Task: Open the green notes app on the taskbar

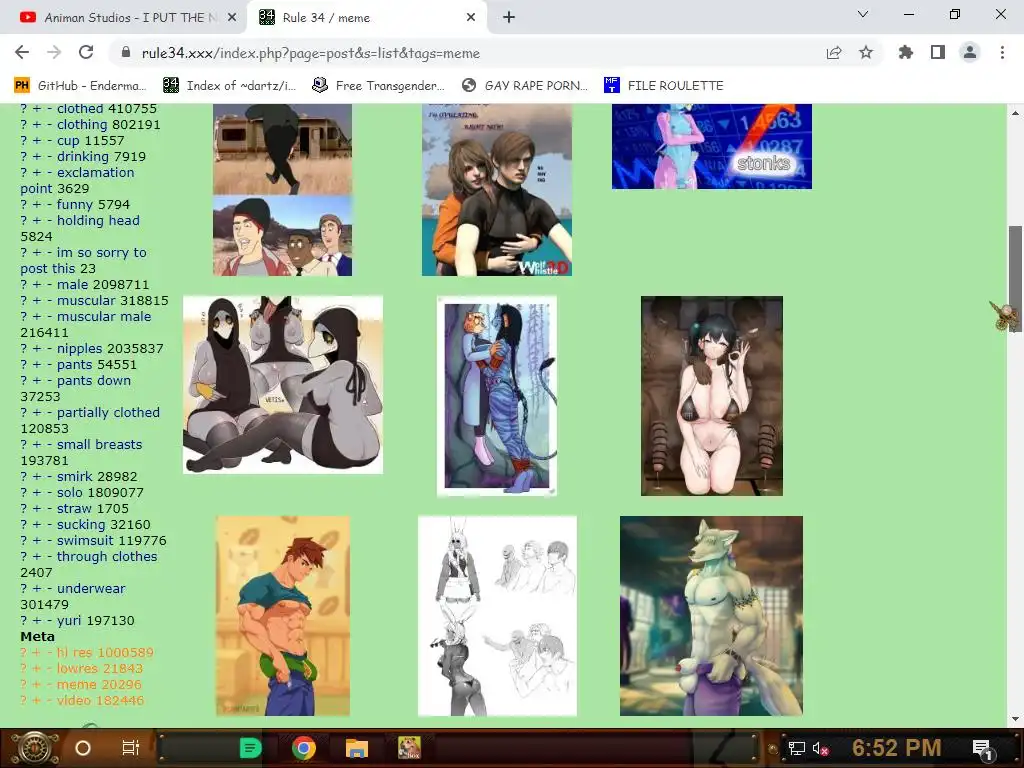Action: [x=250, y=748]
